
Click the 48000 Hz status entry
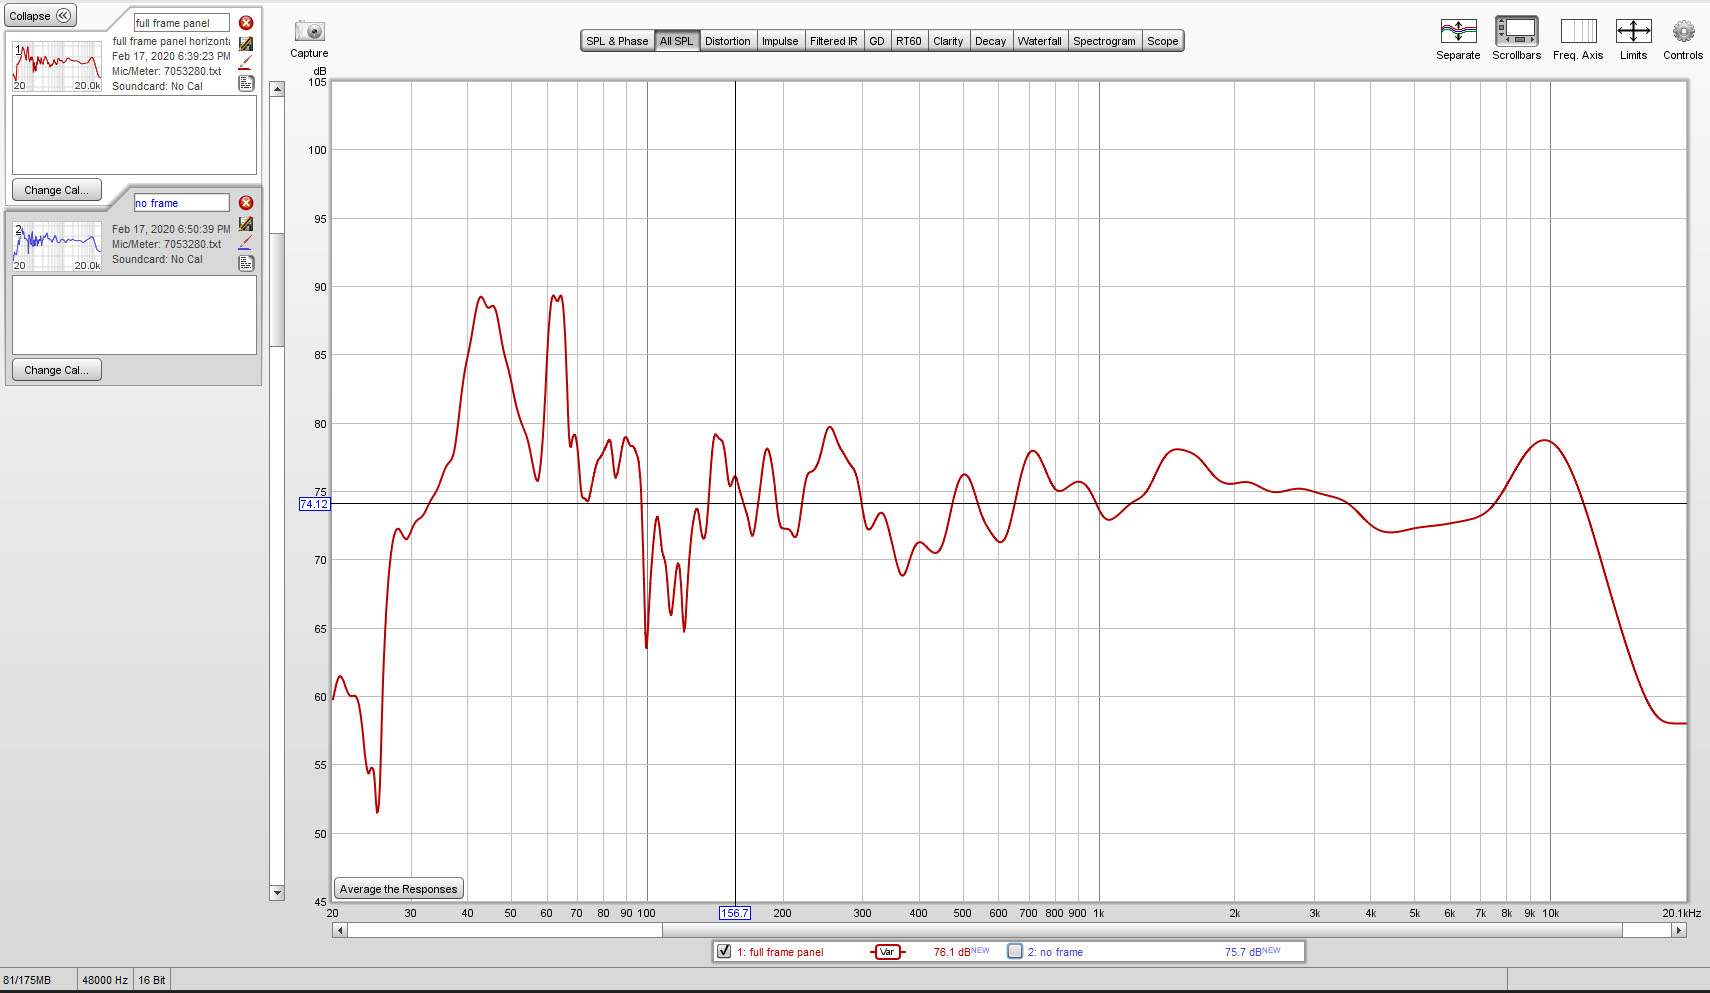(105, 980)
